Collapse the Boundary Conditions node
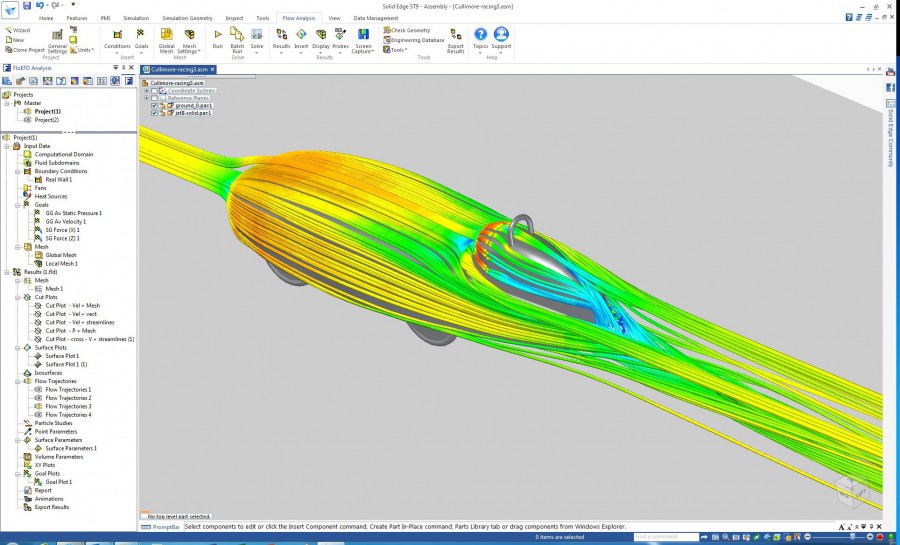Image resolution: width=900 pixels, height=545 pixels. [x=18, y=172]
